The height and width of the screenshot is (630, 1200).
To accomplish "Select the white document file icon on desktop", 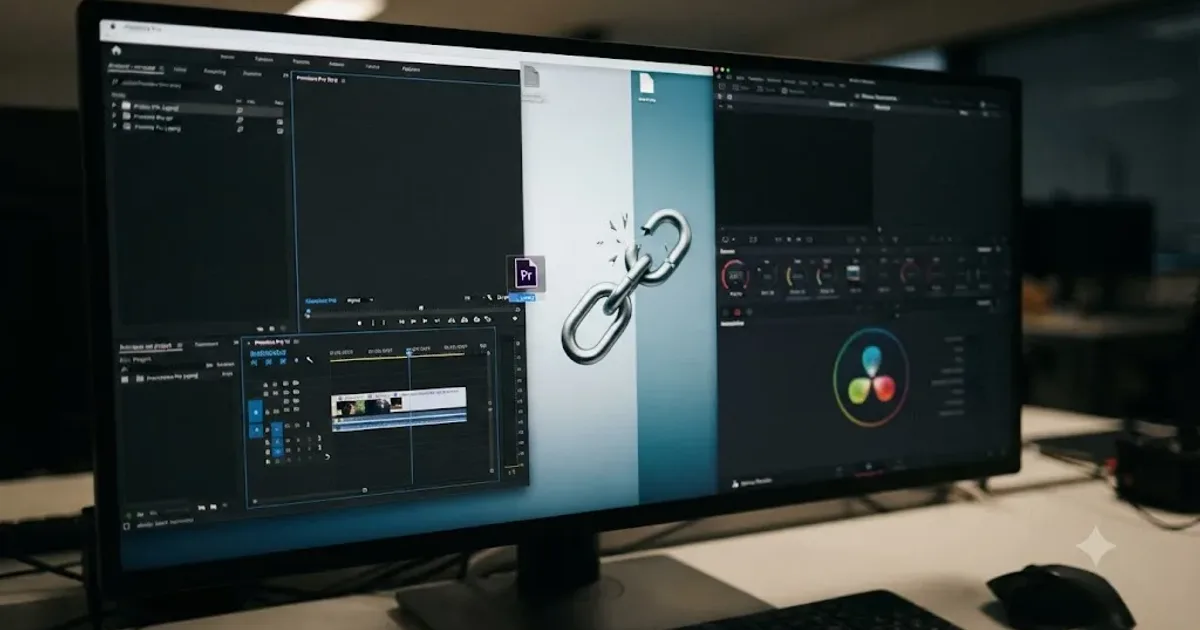I will (x=647, y=83).
